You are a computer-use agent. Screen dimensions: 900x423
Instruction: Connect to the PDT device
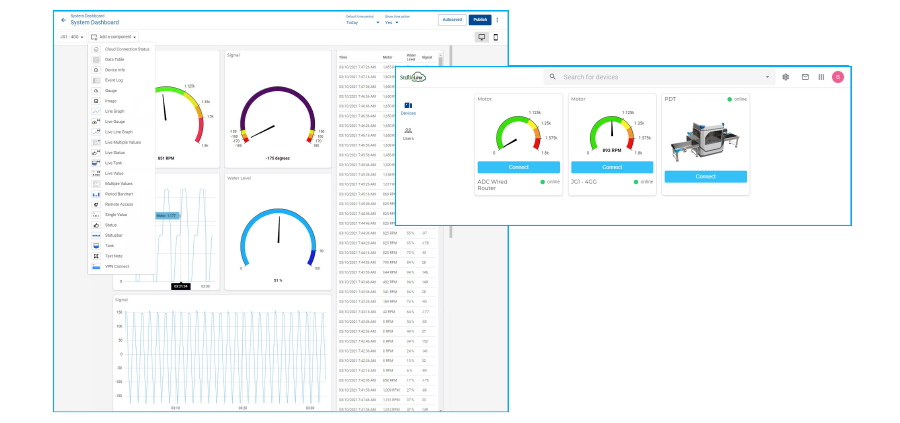click(x=705, y=177)
